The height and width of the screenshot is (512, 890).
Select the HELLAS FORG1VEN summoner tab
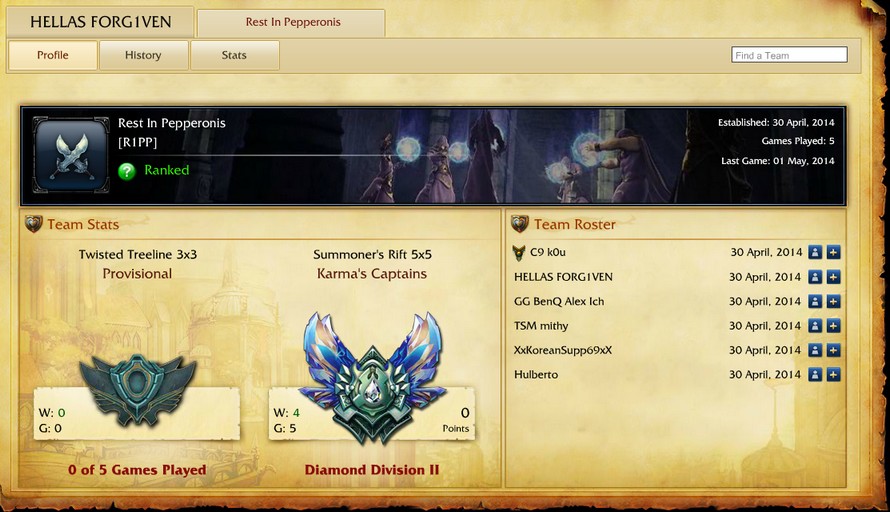pos(100,22)
